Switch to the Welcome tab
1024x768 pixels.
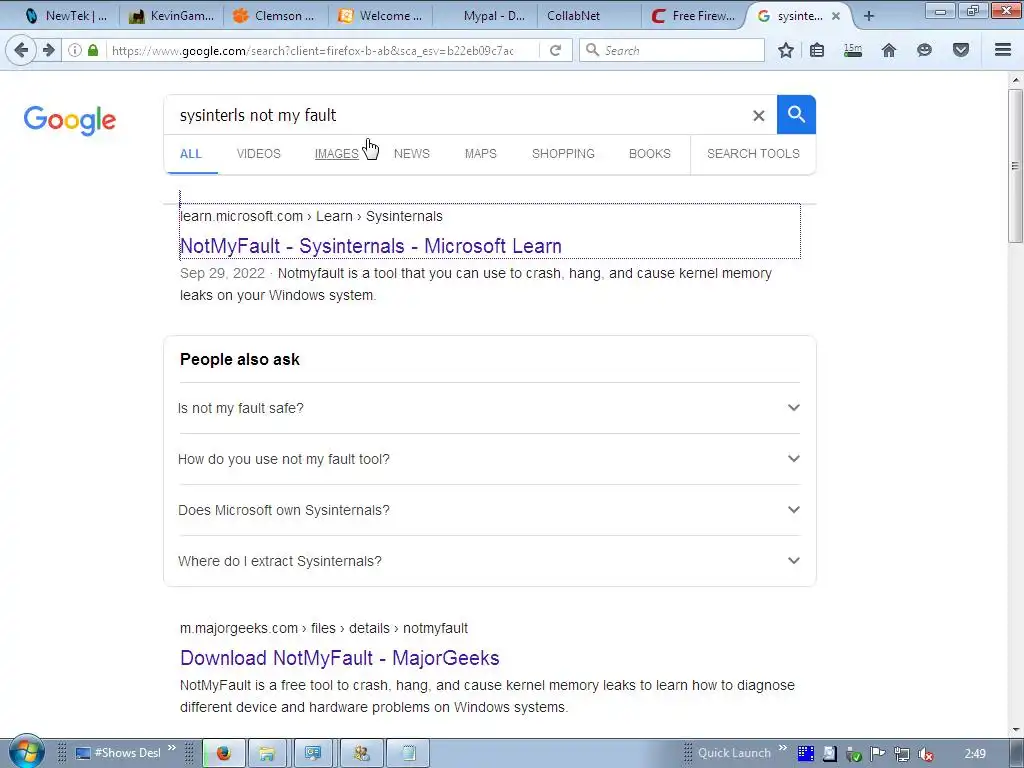380,16
